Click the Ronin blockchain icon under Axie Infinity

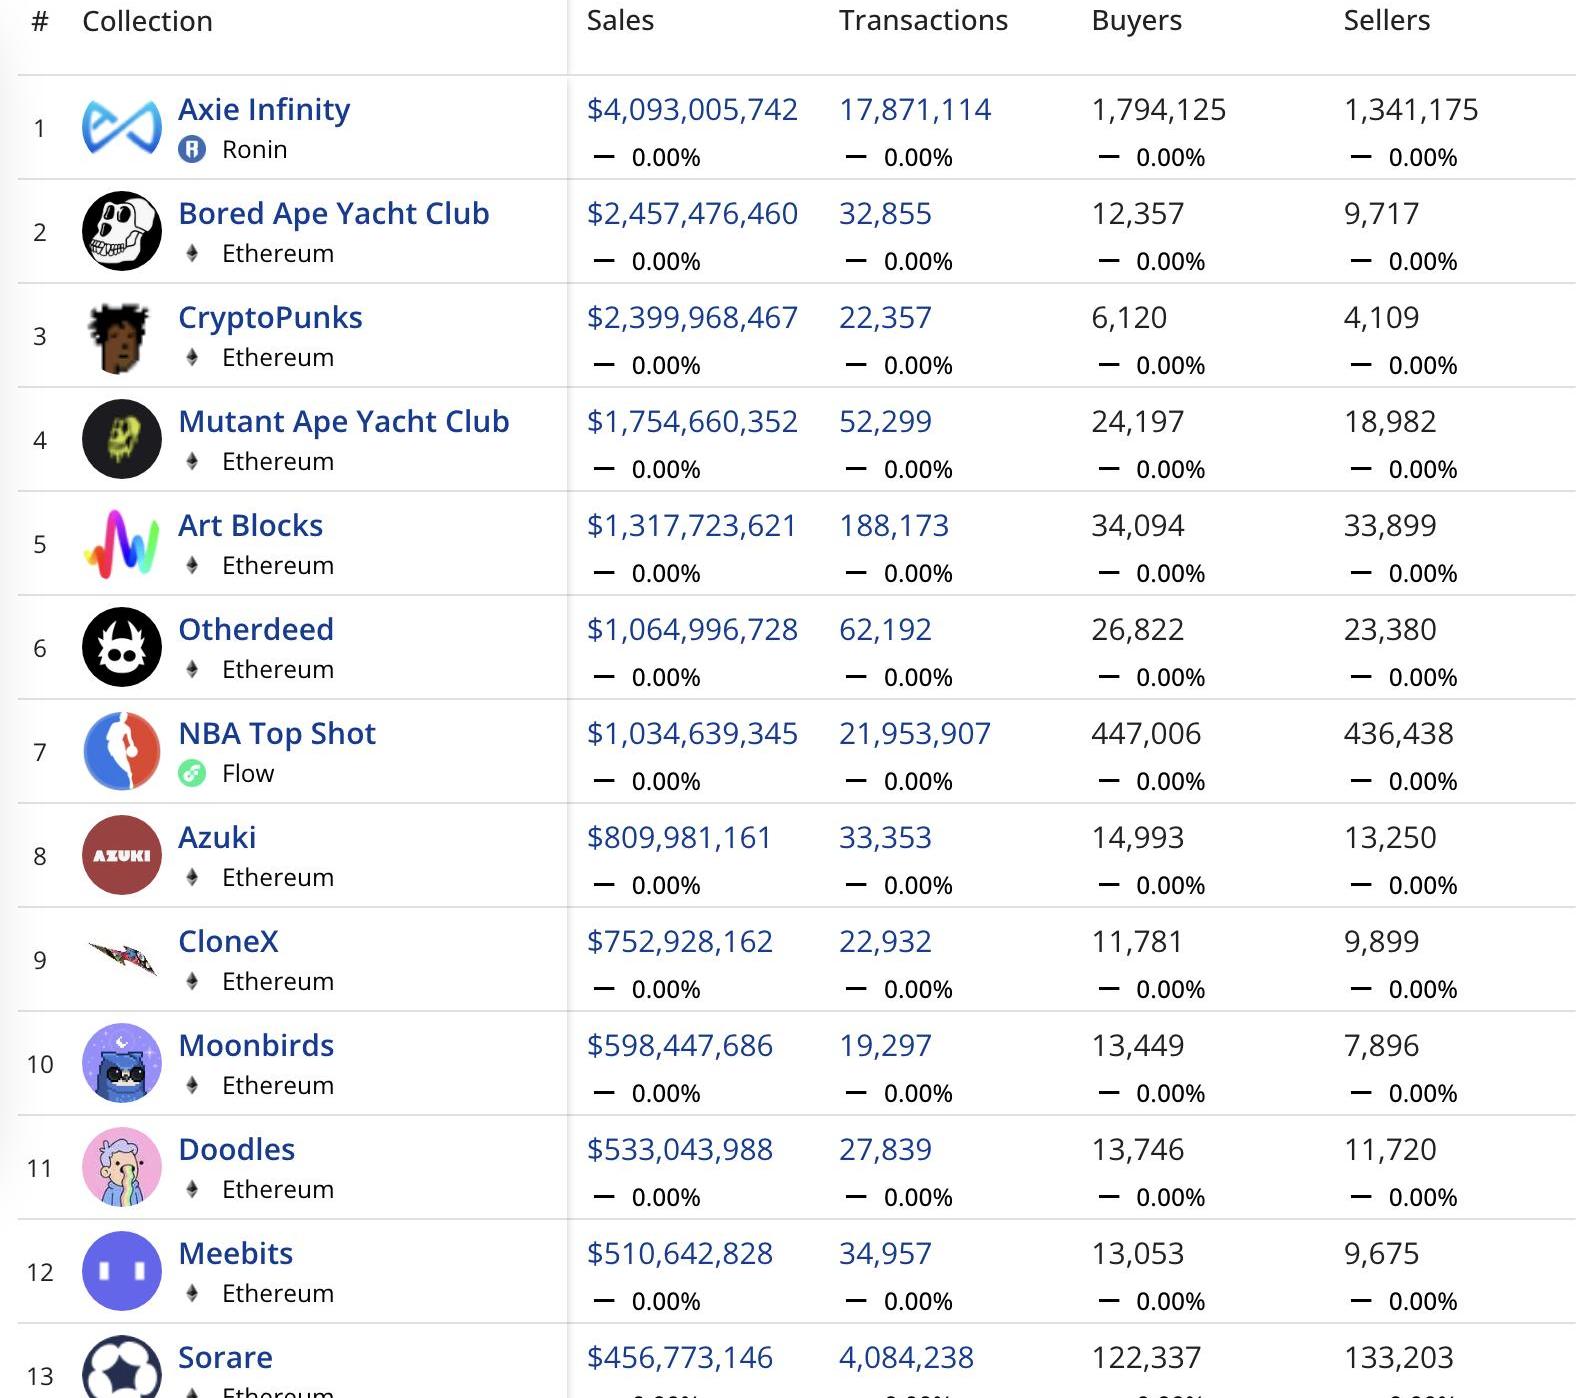click(192, 150)
